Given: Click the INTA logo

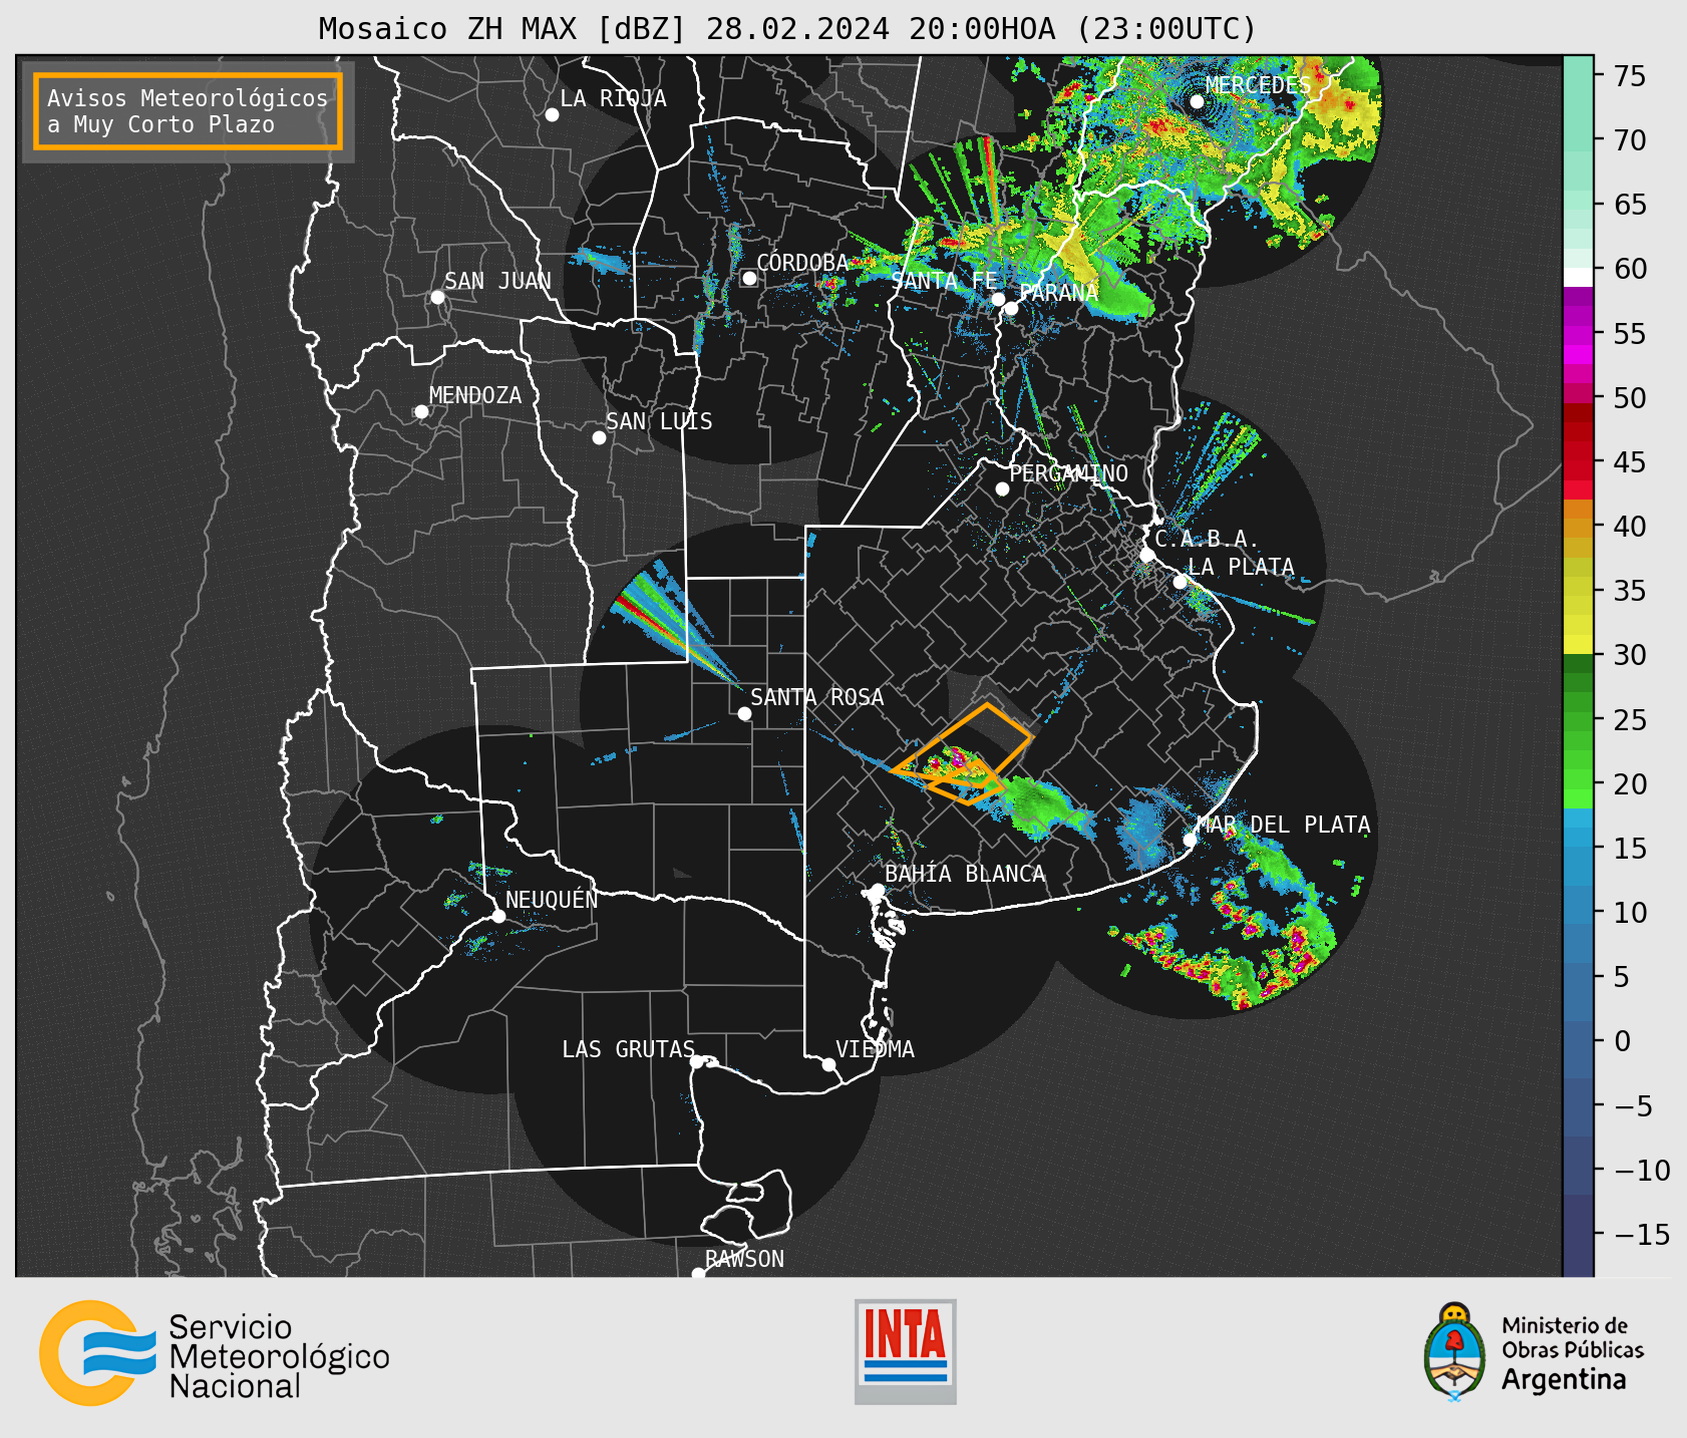Looking at the screenshot, I should [x=905, y=1351].
